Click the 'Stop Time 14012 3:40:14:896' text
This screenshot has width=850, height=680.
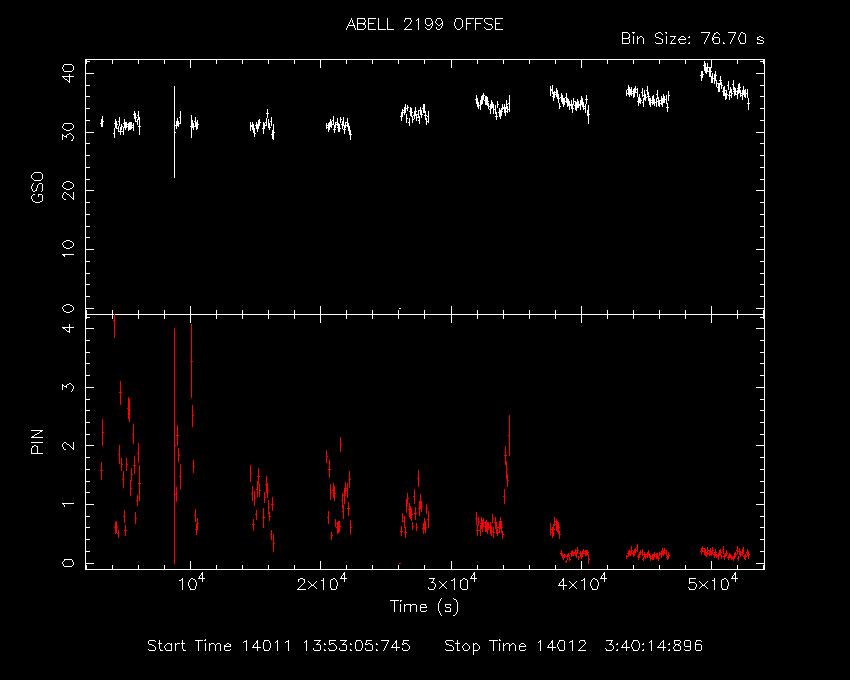coord(574,646)
